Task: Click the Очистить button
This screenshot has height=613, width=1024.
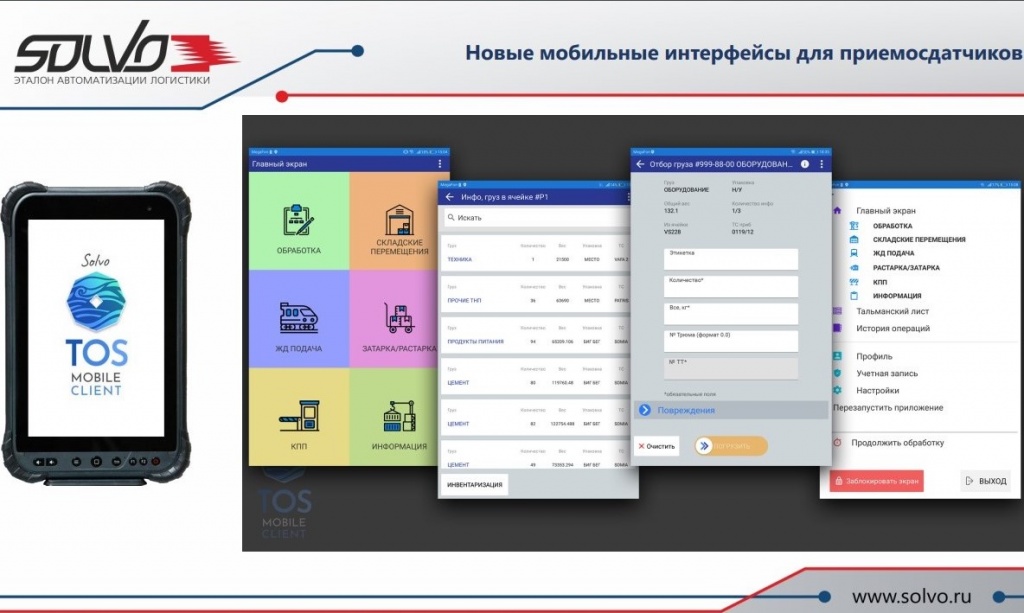Action: (656, 446)
